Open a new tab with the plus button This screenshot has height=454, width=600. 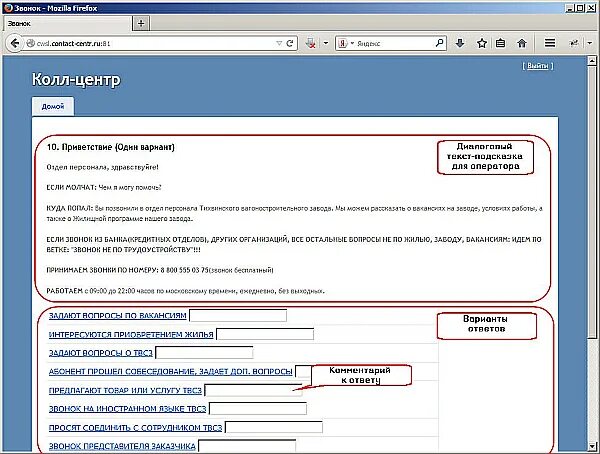(141, 23)
